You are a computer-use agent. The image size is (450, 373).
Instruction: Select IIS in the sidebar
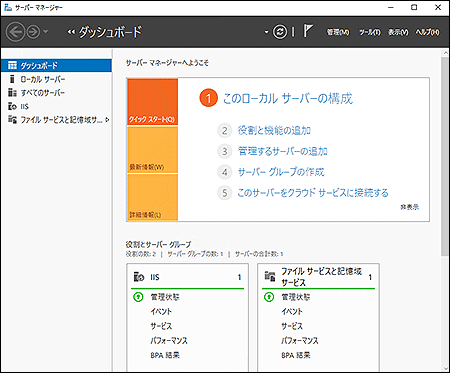click(x=56, y=106)
